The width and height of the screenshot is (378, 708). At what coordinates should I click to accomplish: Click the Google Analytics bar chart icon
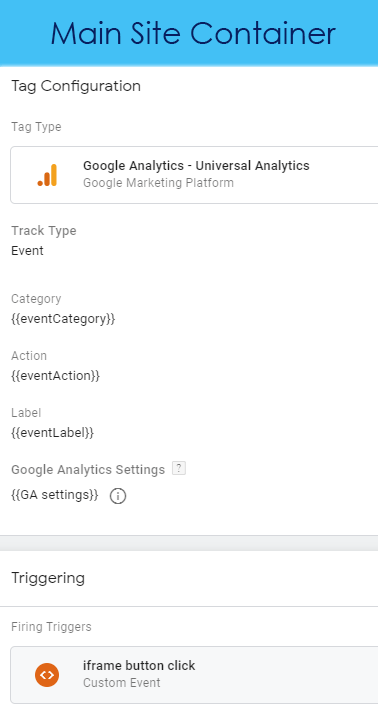(x=47, y=175)
